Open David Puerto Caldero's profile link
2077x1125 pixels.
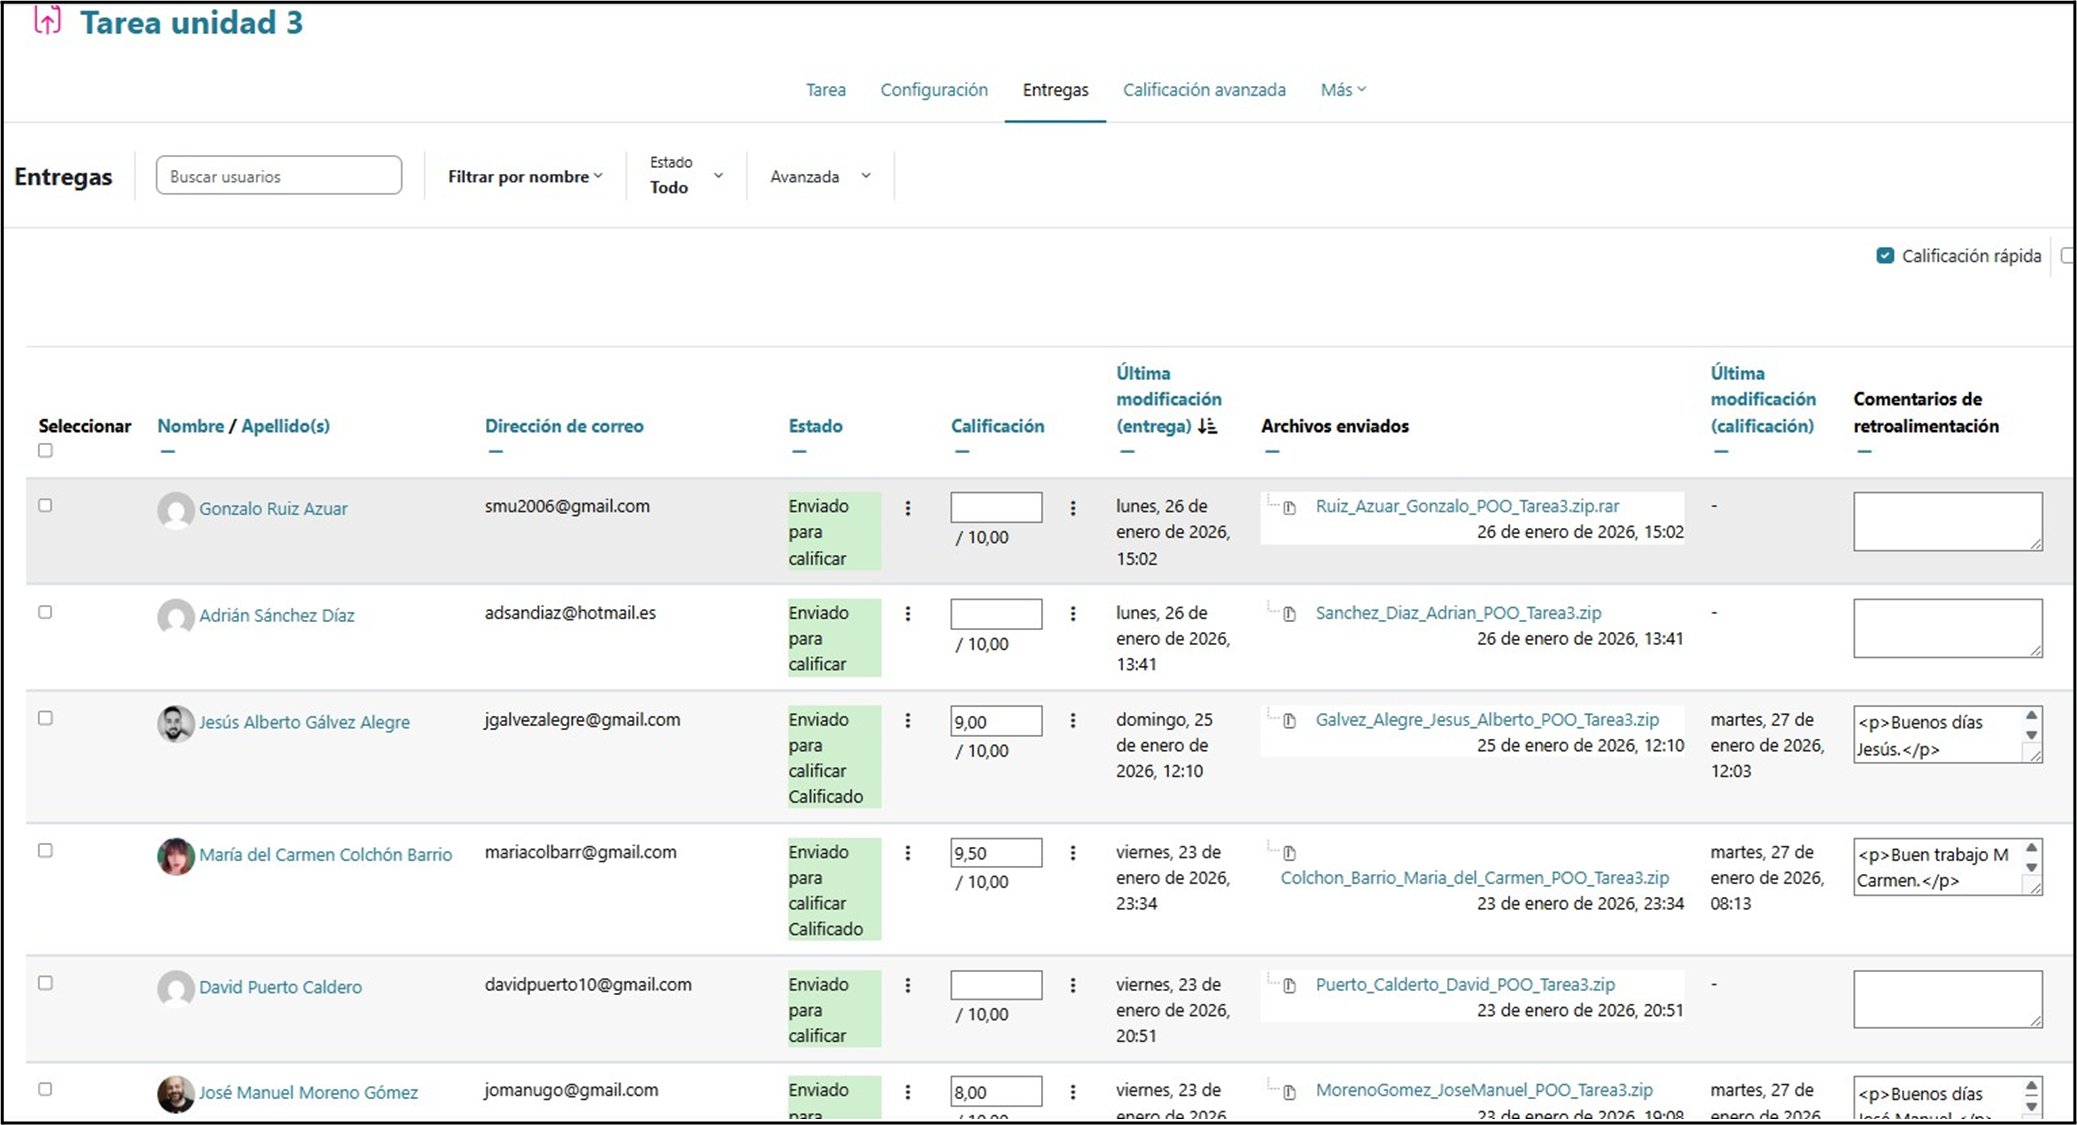(280, 987)
